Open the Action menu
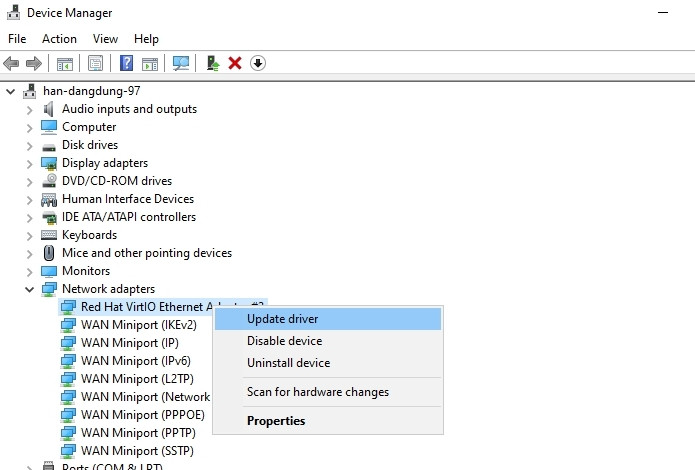The image size is (695, 470). 59,39
